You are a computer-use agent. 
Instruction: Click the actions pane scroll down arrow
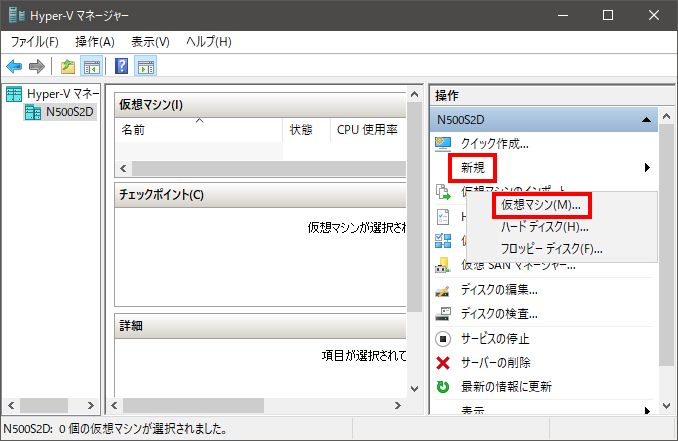[666, 406]
